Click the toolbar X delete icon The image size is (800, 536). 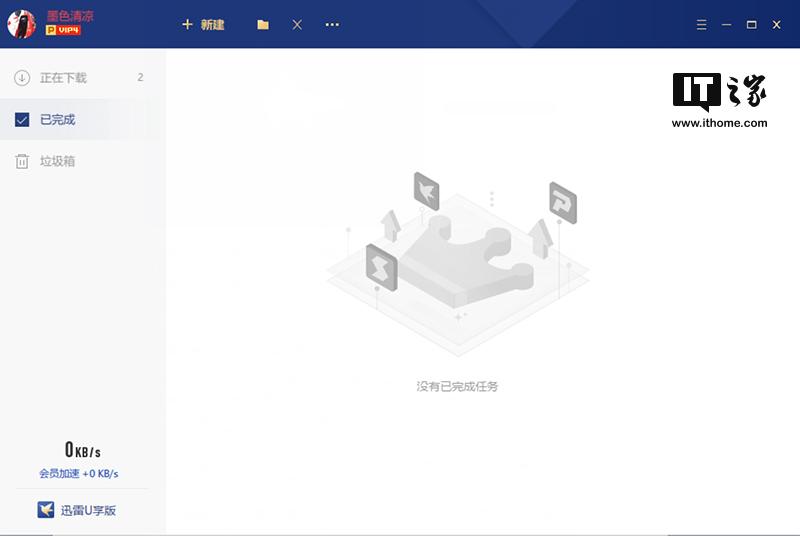tap(297, 24)
